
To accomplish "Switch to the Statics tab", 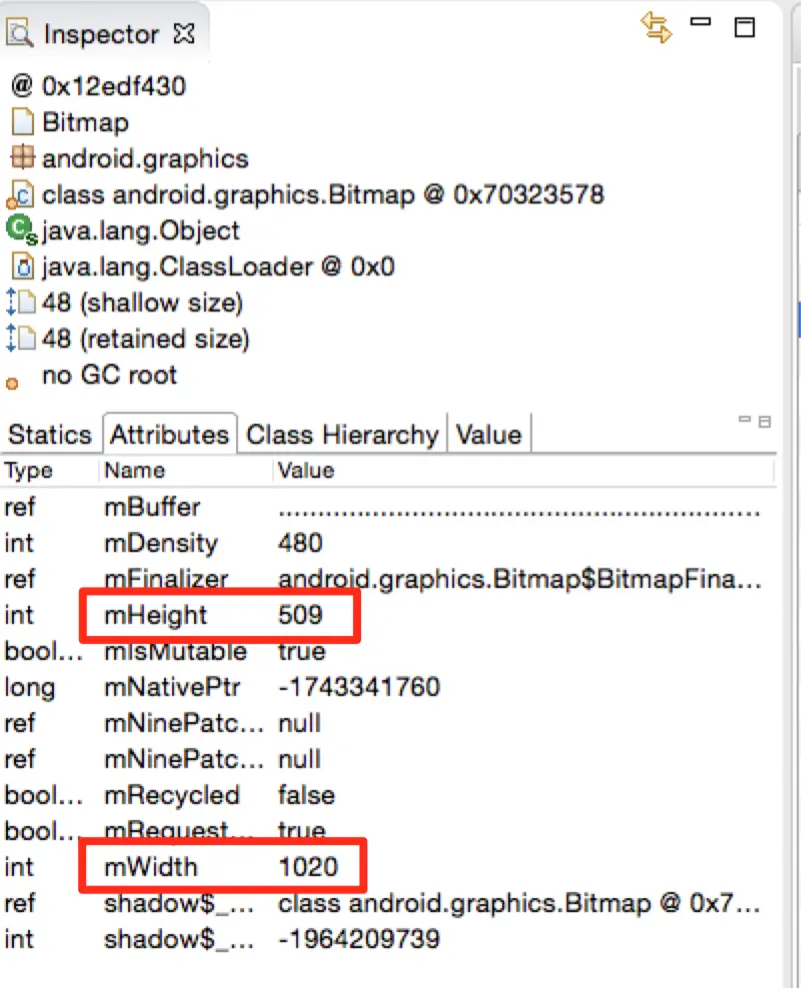I will (x=50, y=435).
